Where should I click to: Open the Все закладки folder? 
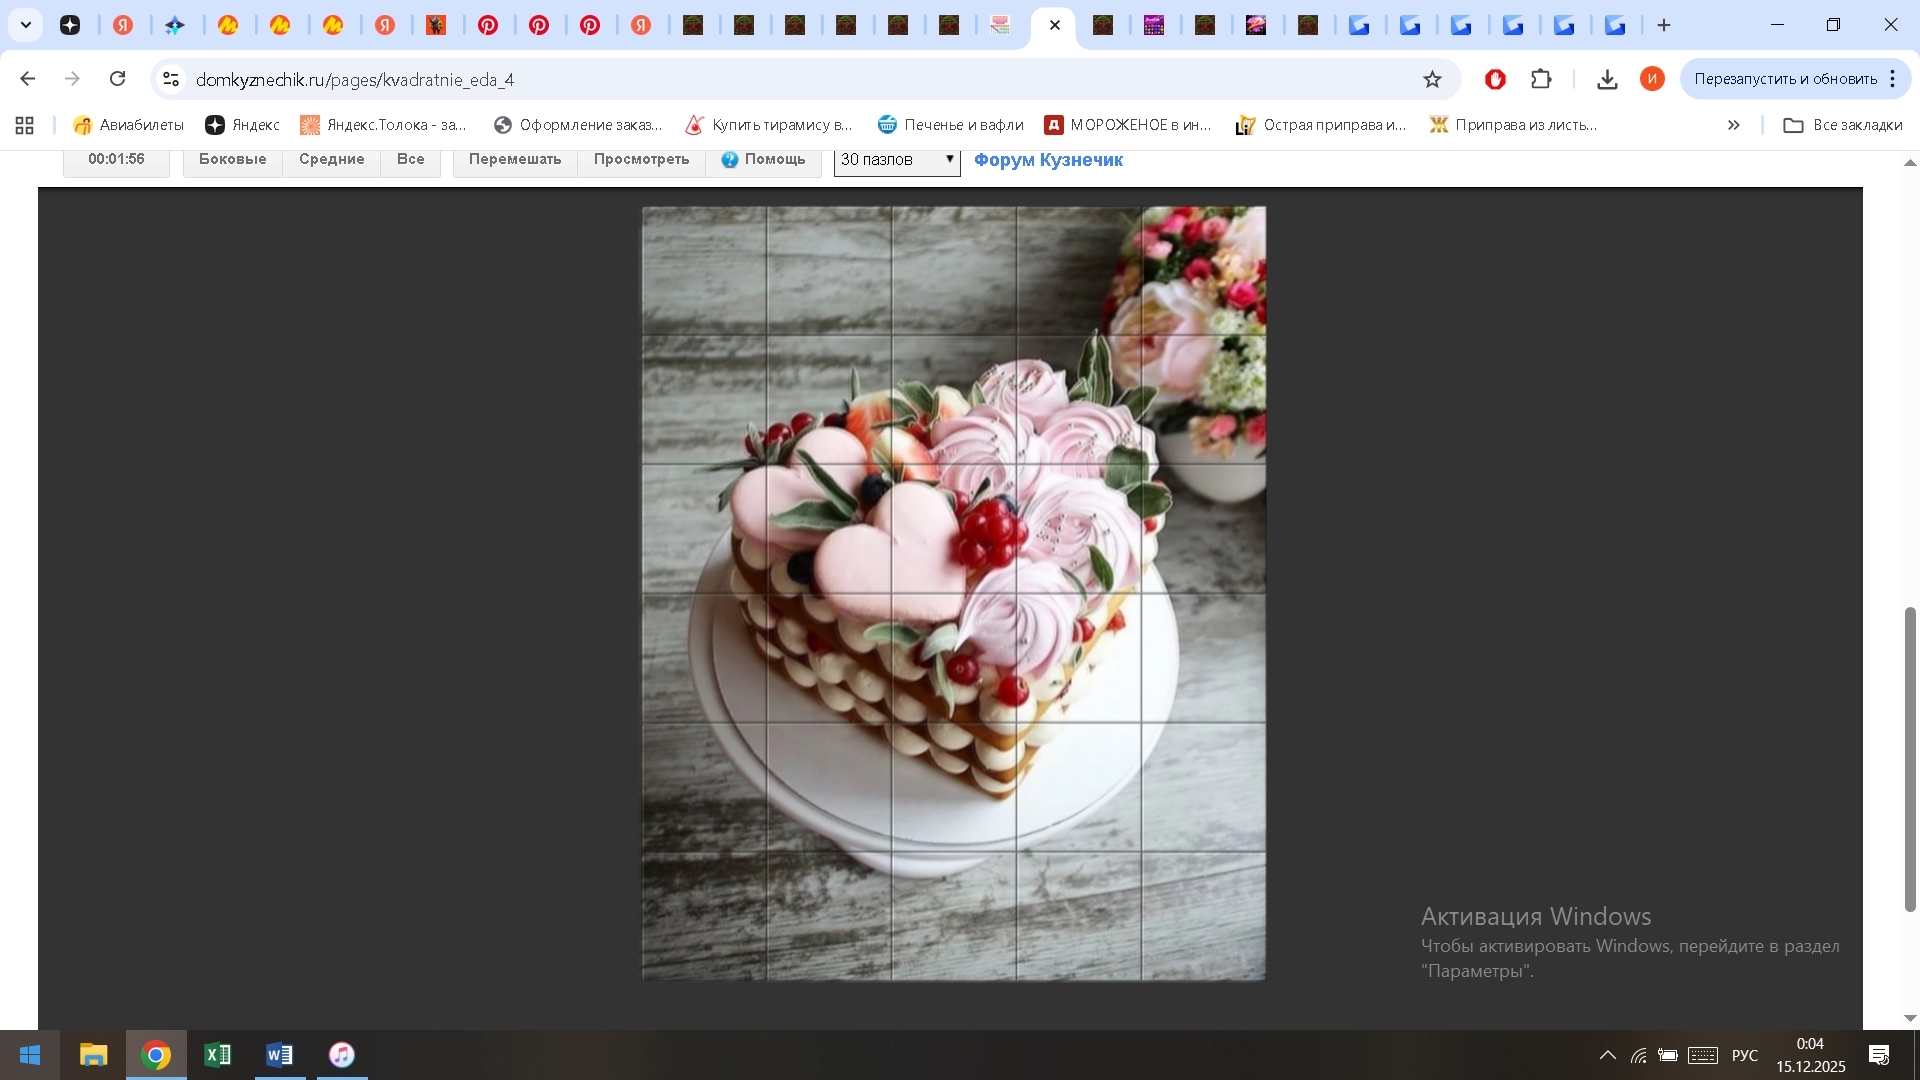pyautogui.click(x=1843, y=125)
